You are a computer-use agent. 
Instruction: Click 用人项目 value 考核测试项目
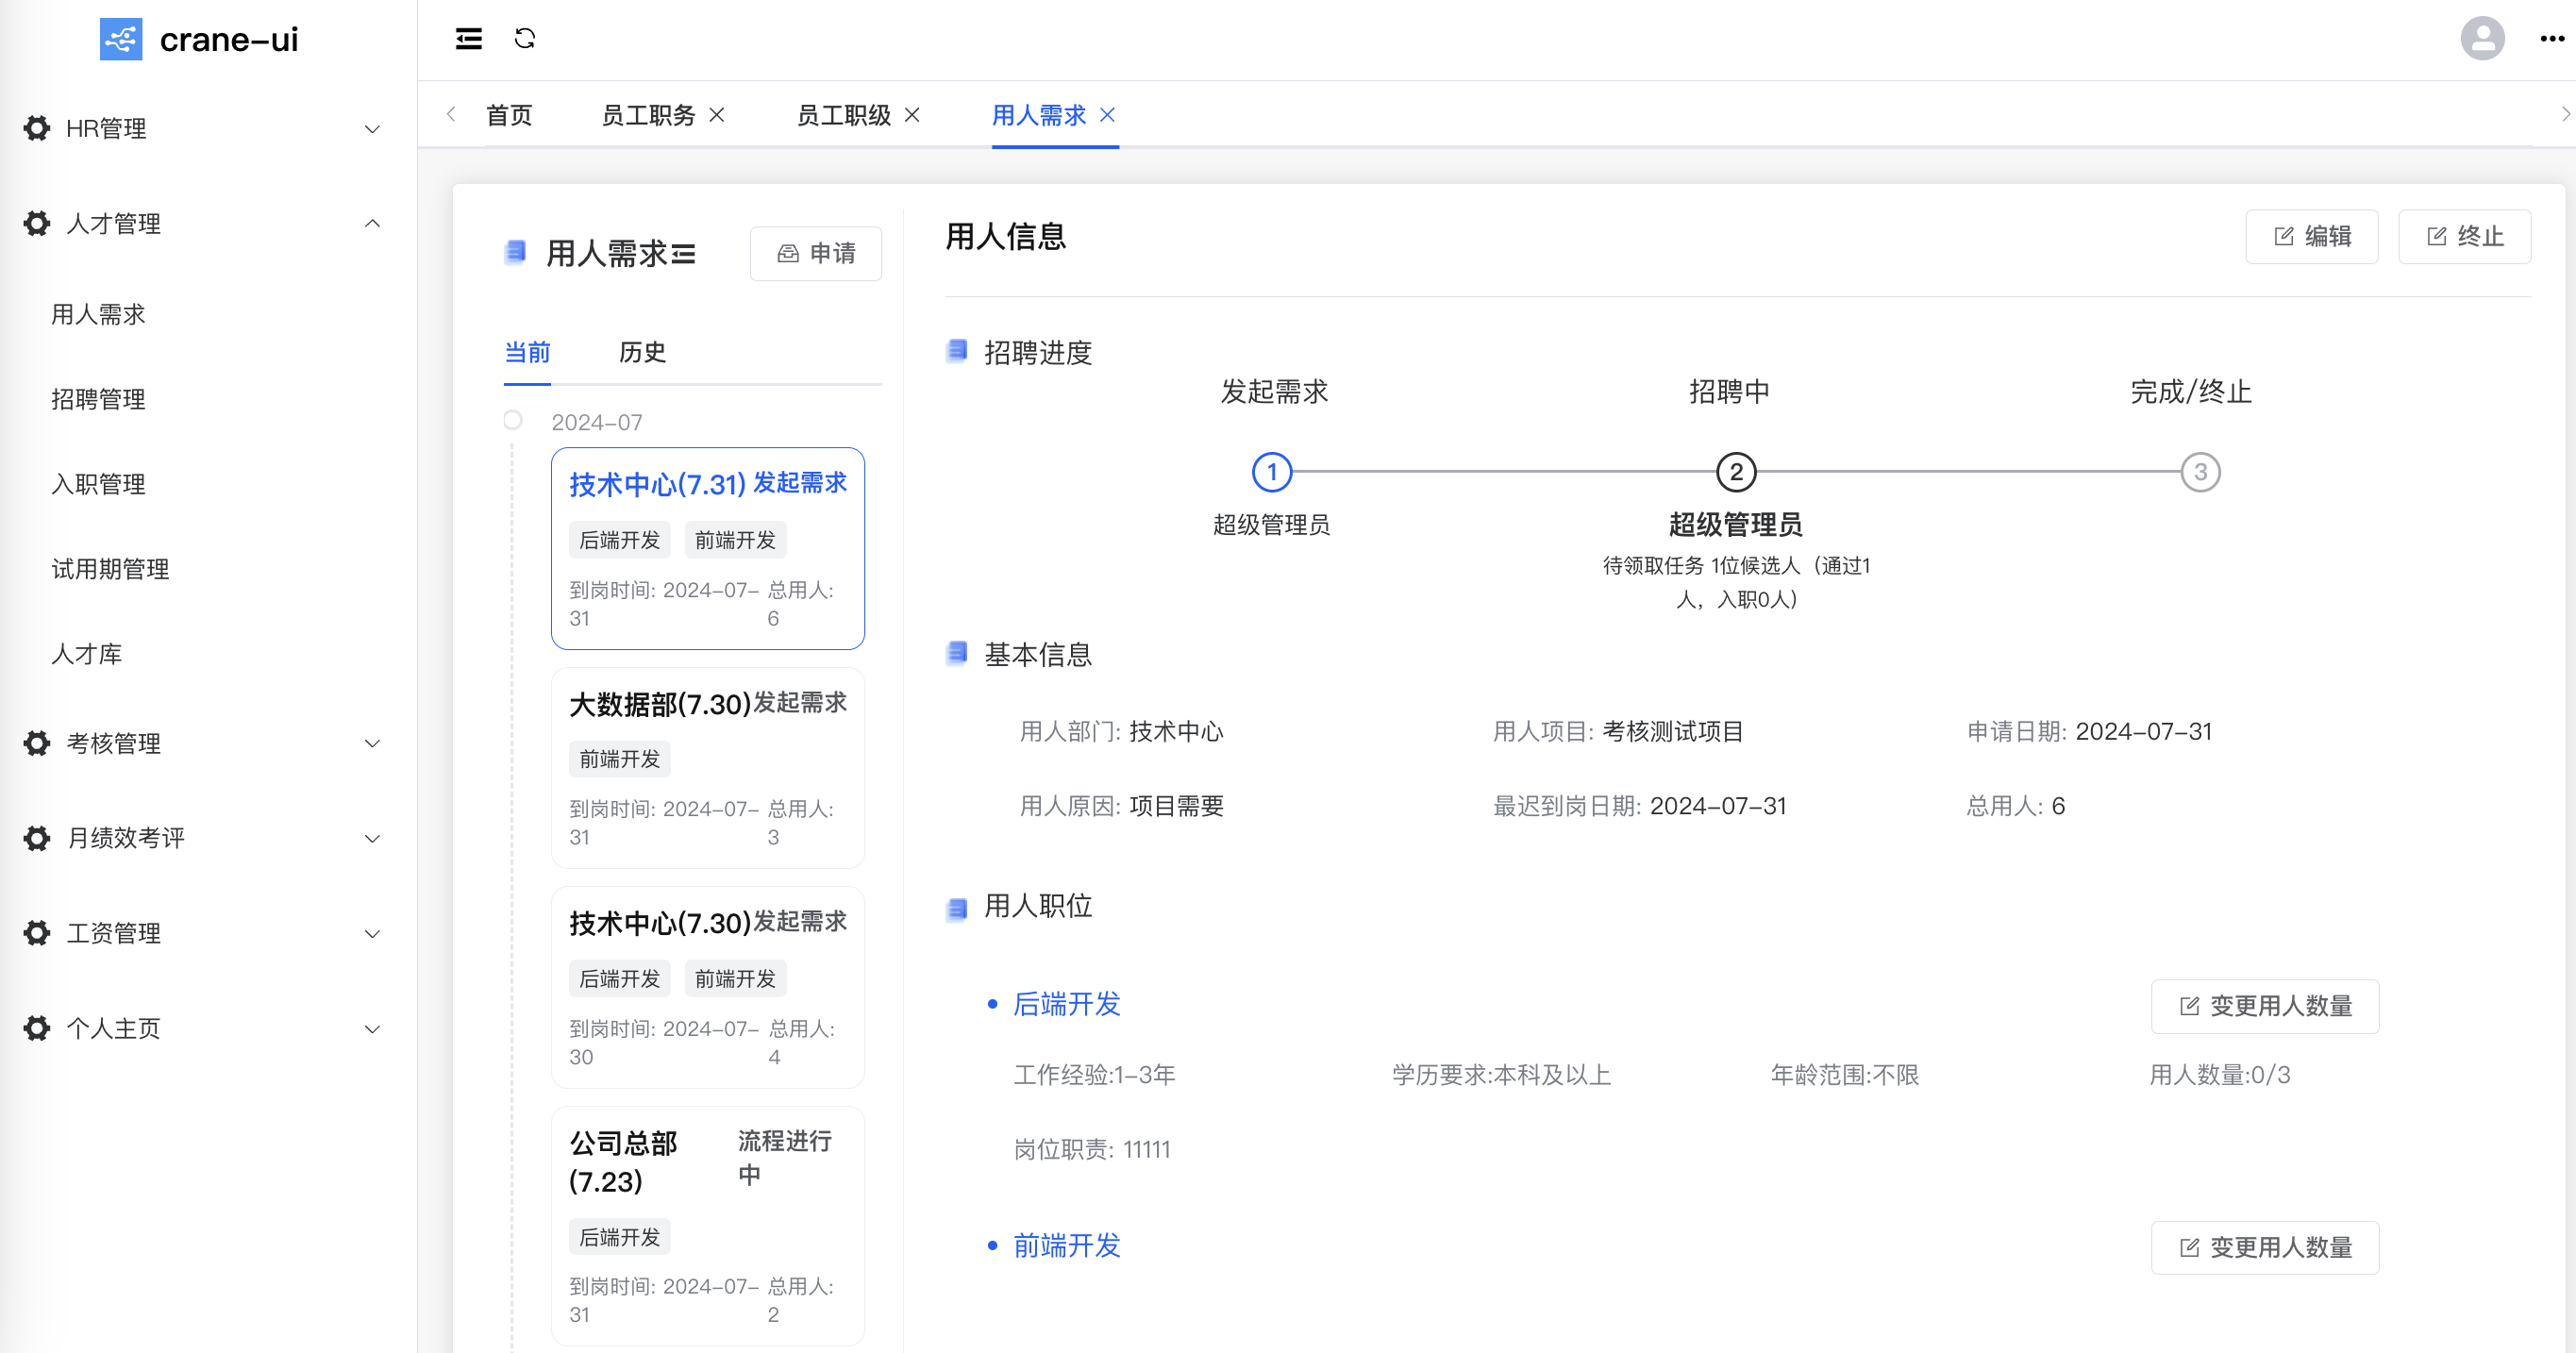click(x=1673, y=732)
